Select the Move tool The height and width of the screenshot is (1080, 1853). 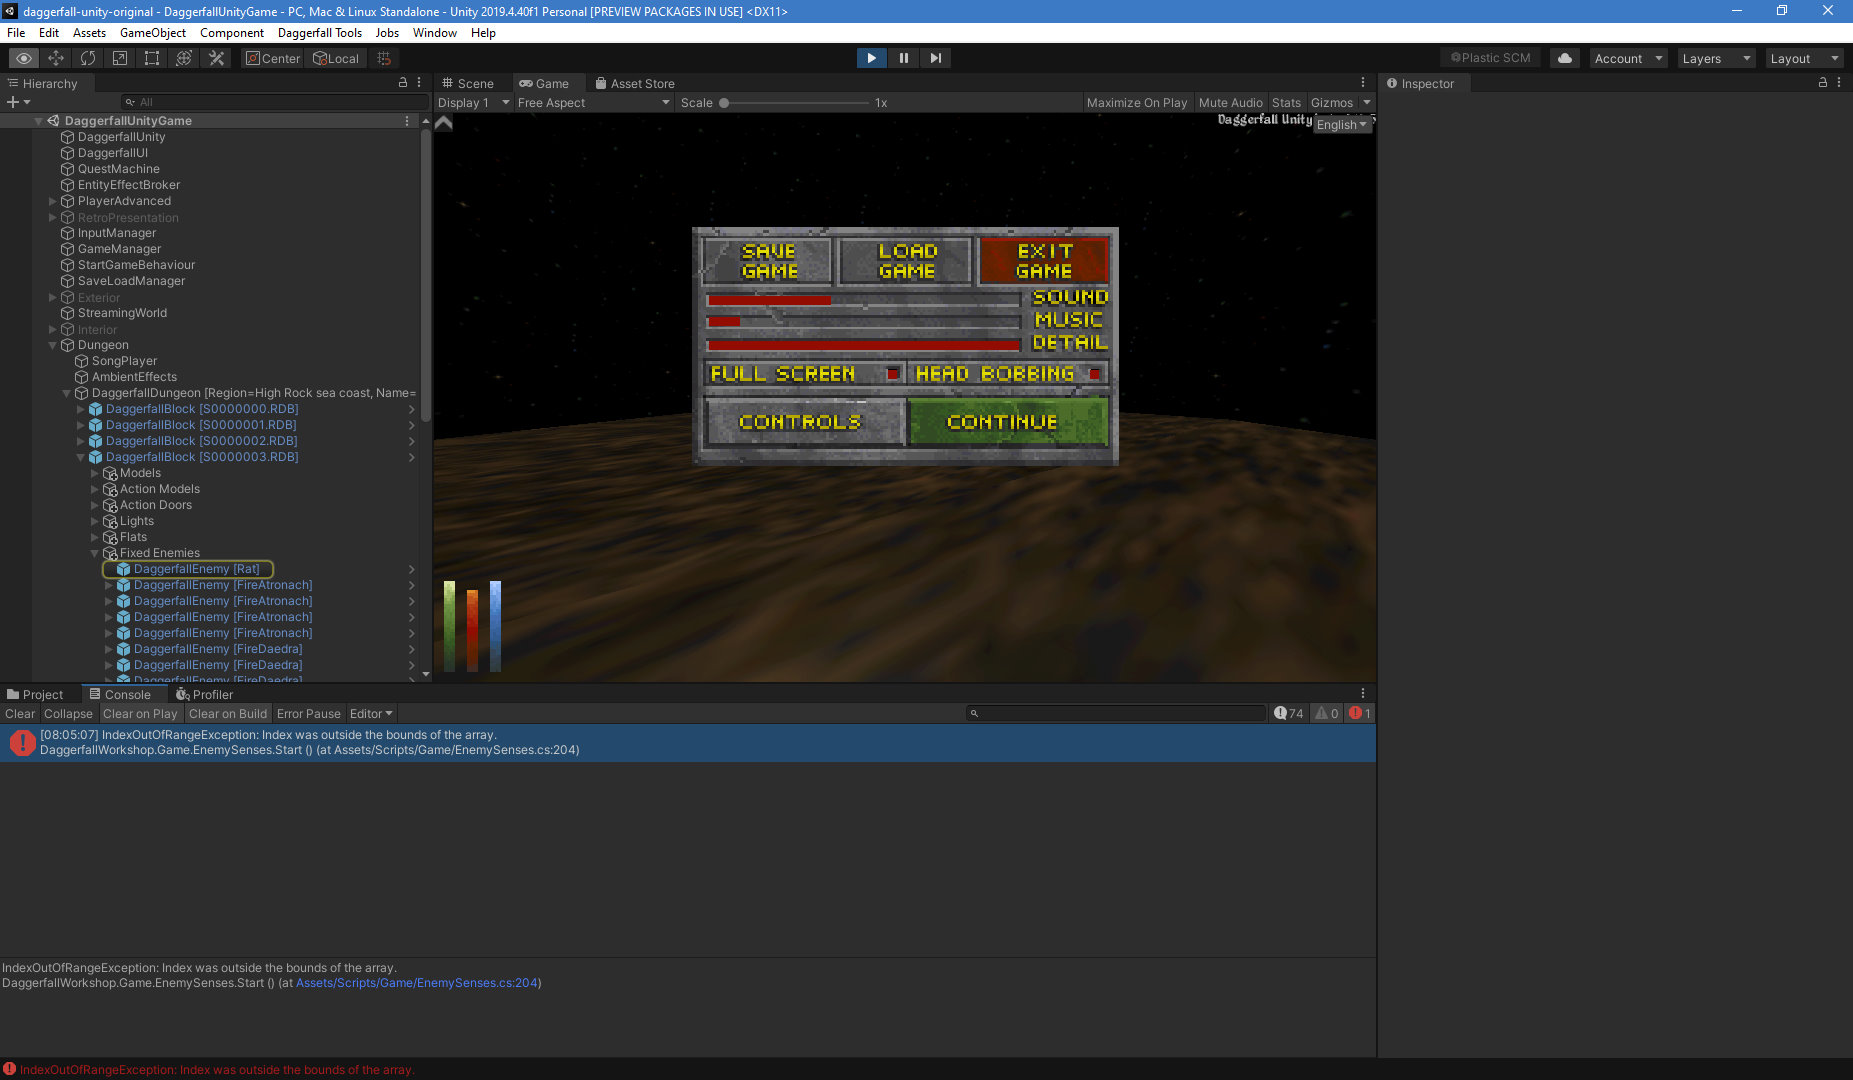[x=56, y=58]
